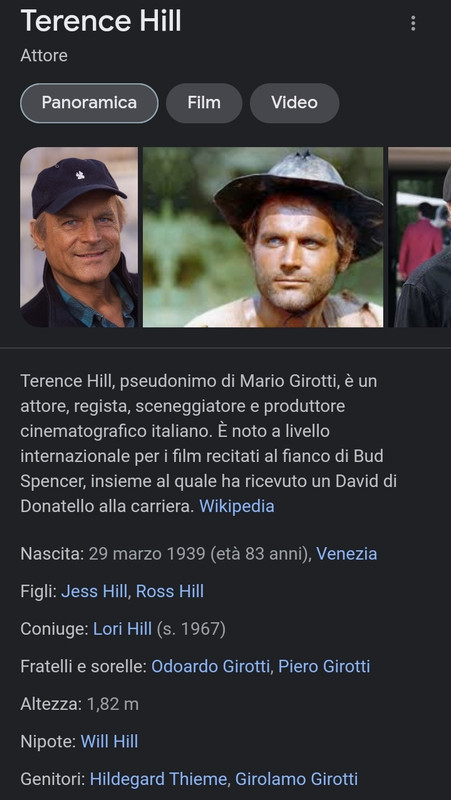Open the Lori Hill spouse link
Viewport: 451px width, 800px height.
pos(122,629)
